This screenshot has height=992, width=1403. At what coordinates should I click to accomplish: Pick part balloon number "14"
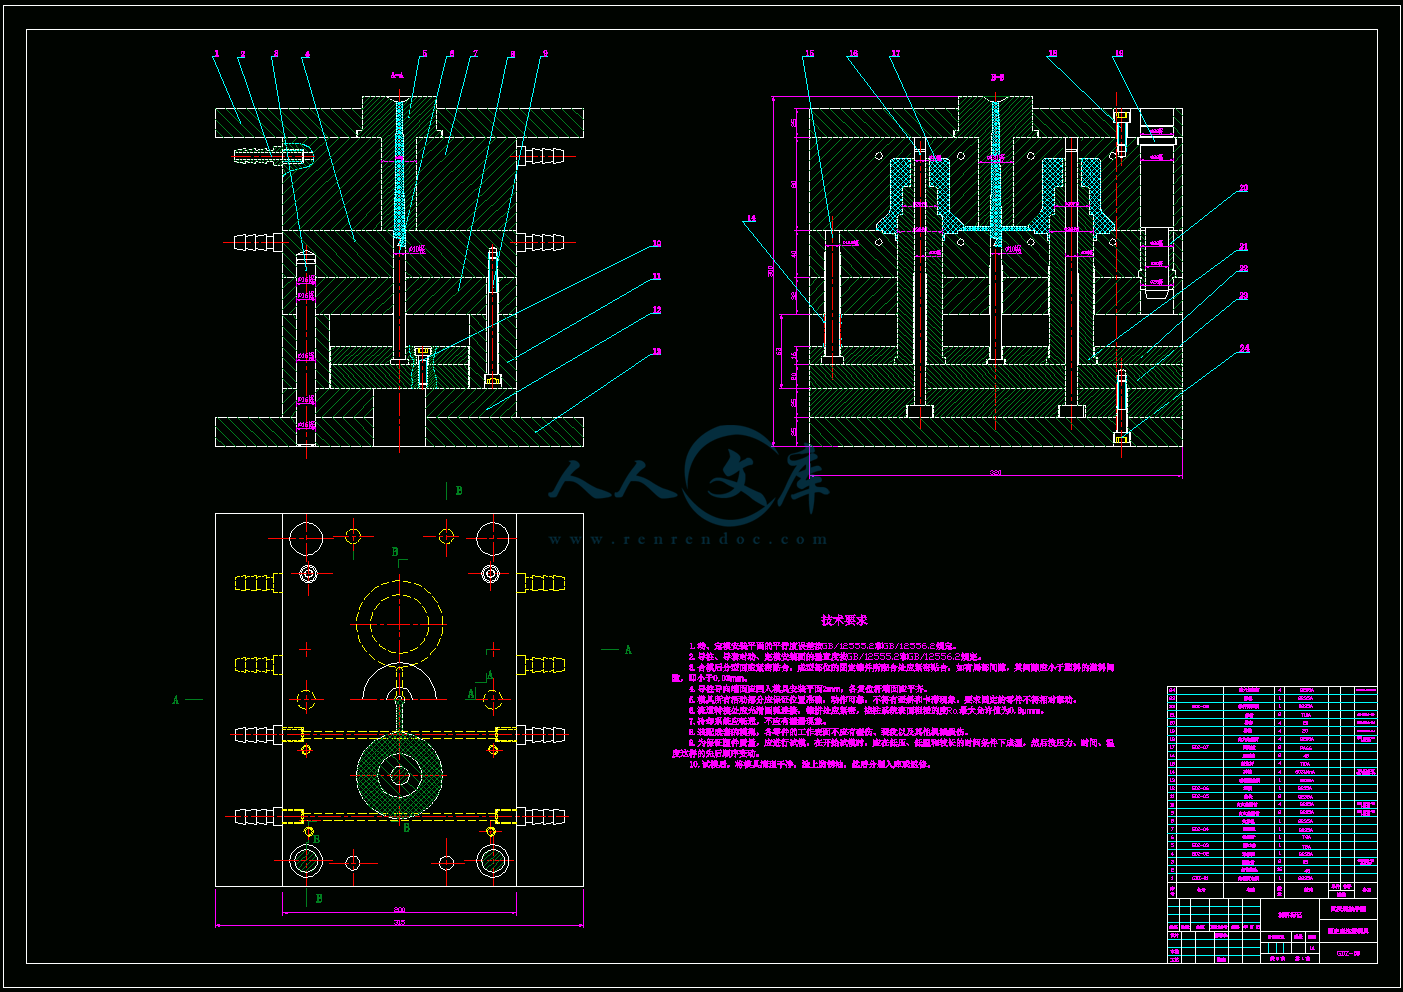click(751, 218)
